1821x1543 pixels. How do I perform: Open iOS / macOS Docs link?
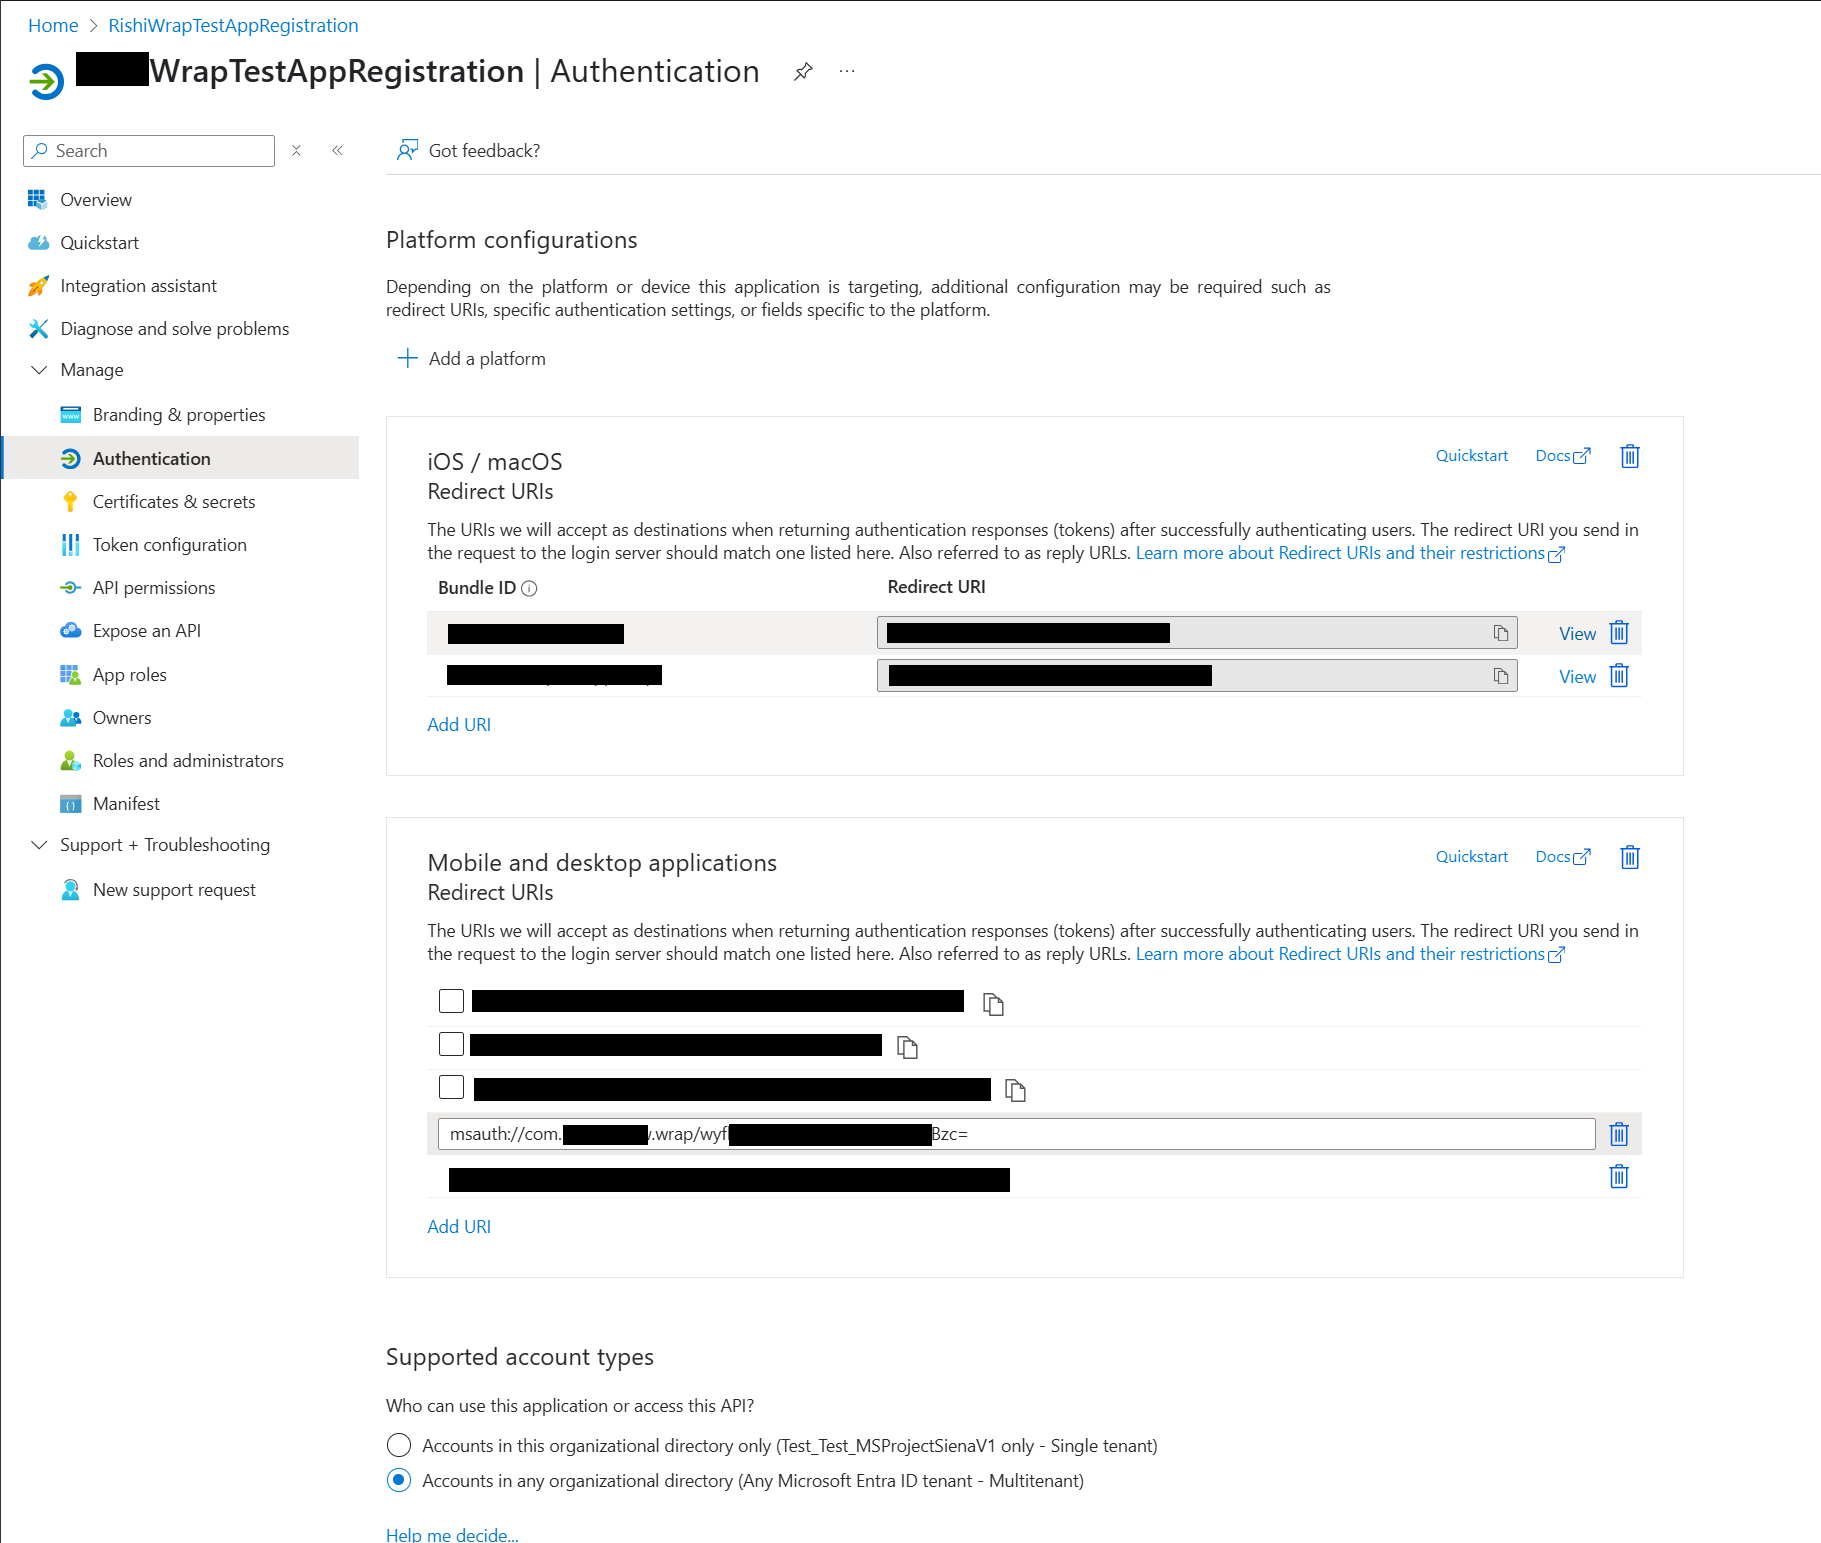[x=1562, y=455]
